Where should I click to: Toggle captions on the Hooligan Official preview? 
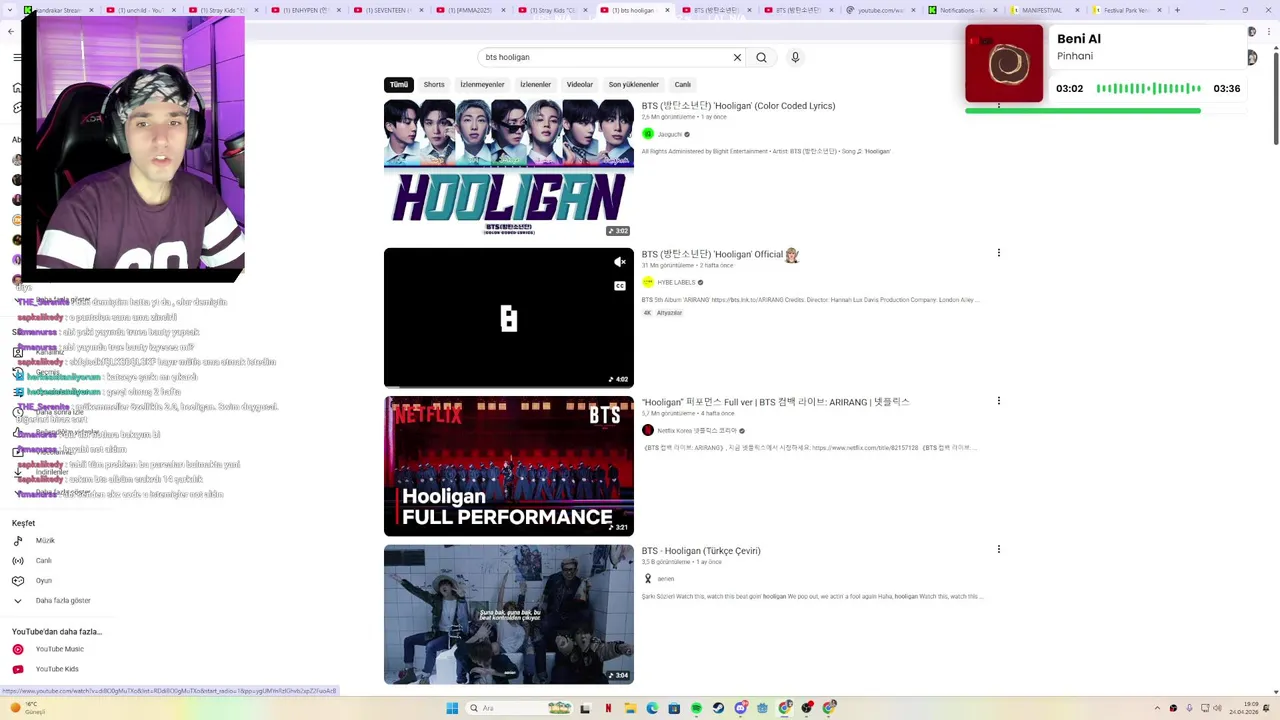pyautogui.click(x=620, y=286)
